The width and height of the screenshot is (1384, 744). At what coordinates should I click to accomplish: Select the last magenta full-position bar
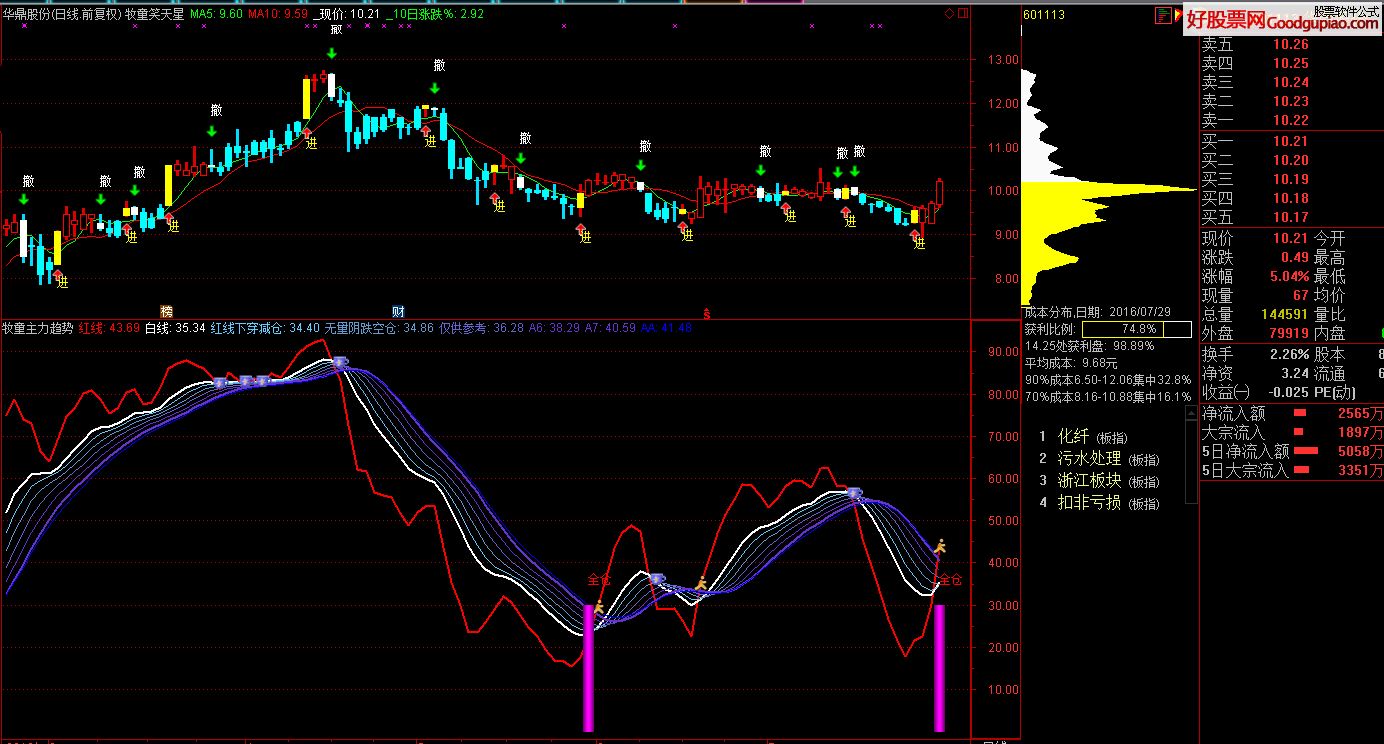(939, 668)
